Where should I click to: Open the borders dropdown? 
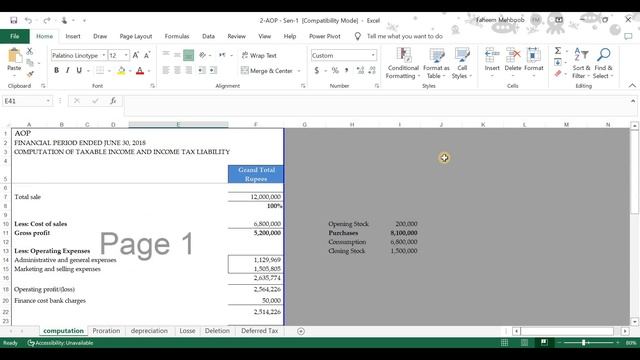point(109,71)
